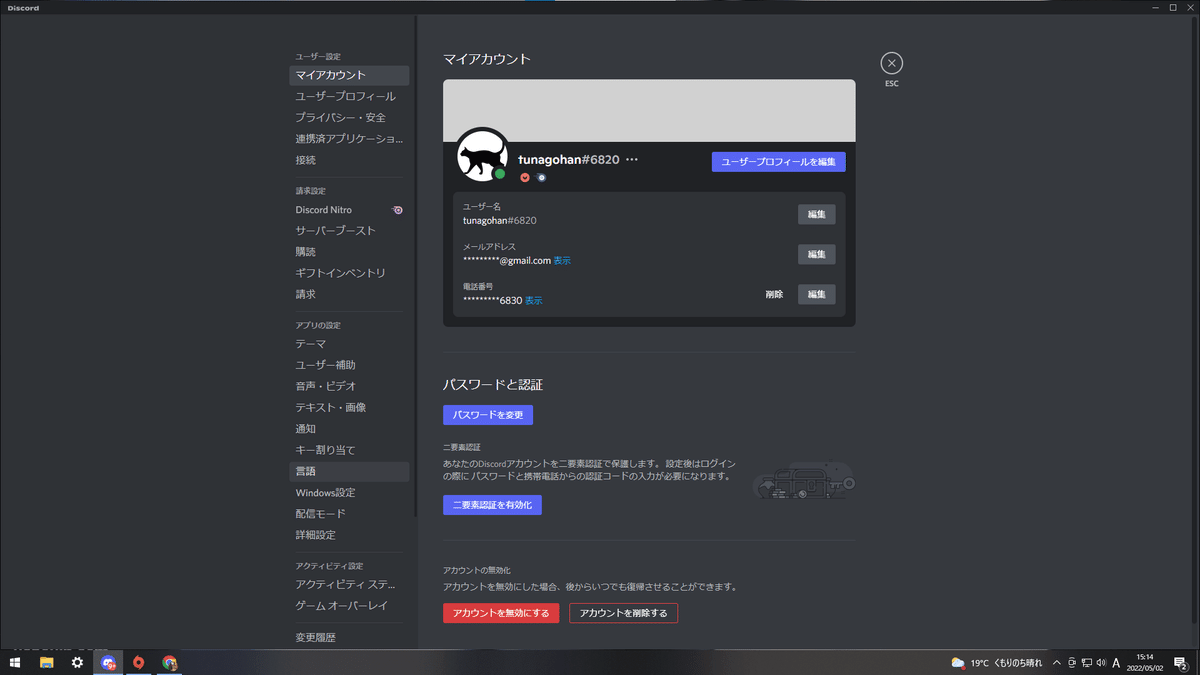1200x675 pixels.
Task: Open 連携済アプリケーション settings
Action: click(x=349, y=139)
